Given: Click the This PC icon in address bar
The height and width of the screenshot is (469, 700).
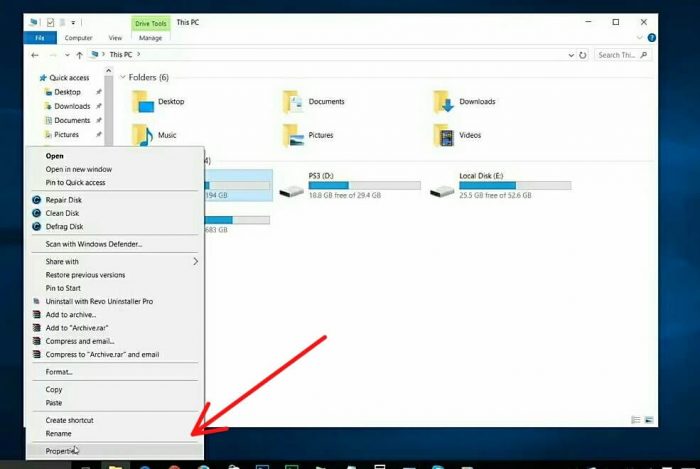Looking at the screenshot, I should tap(94, 54).
